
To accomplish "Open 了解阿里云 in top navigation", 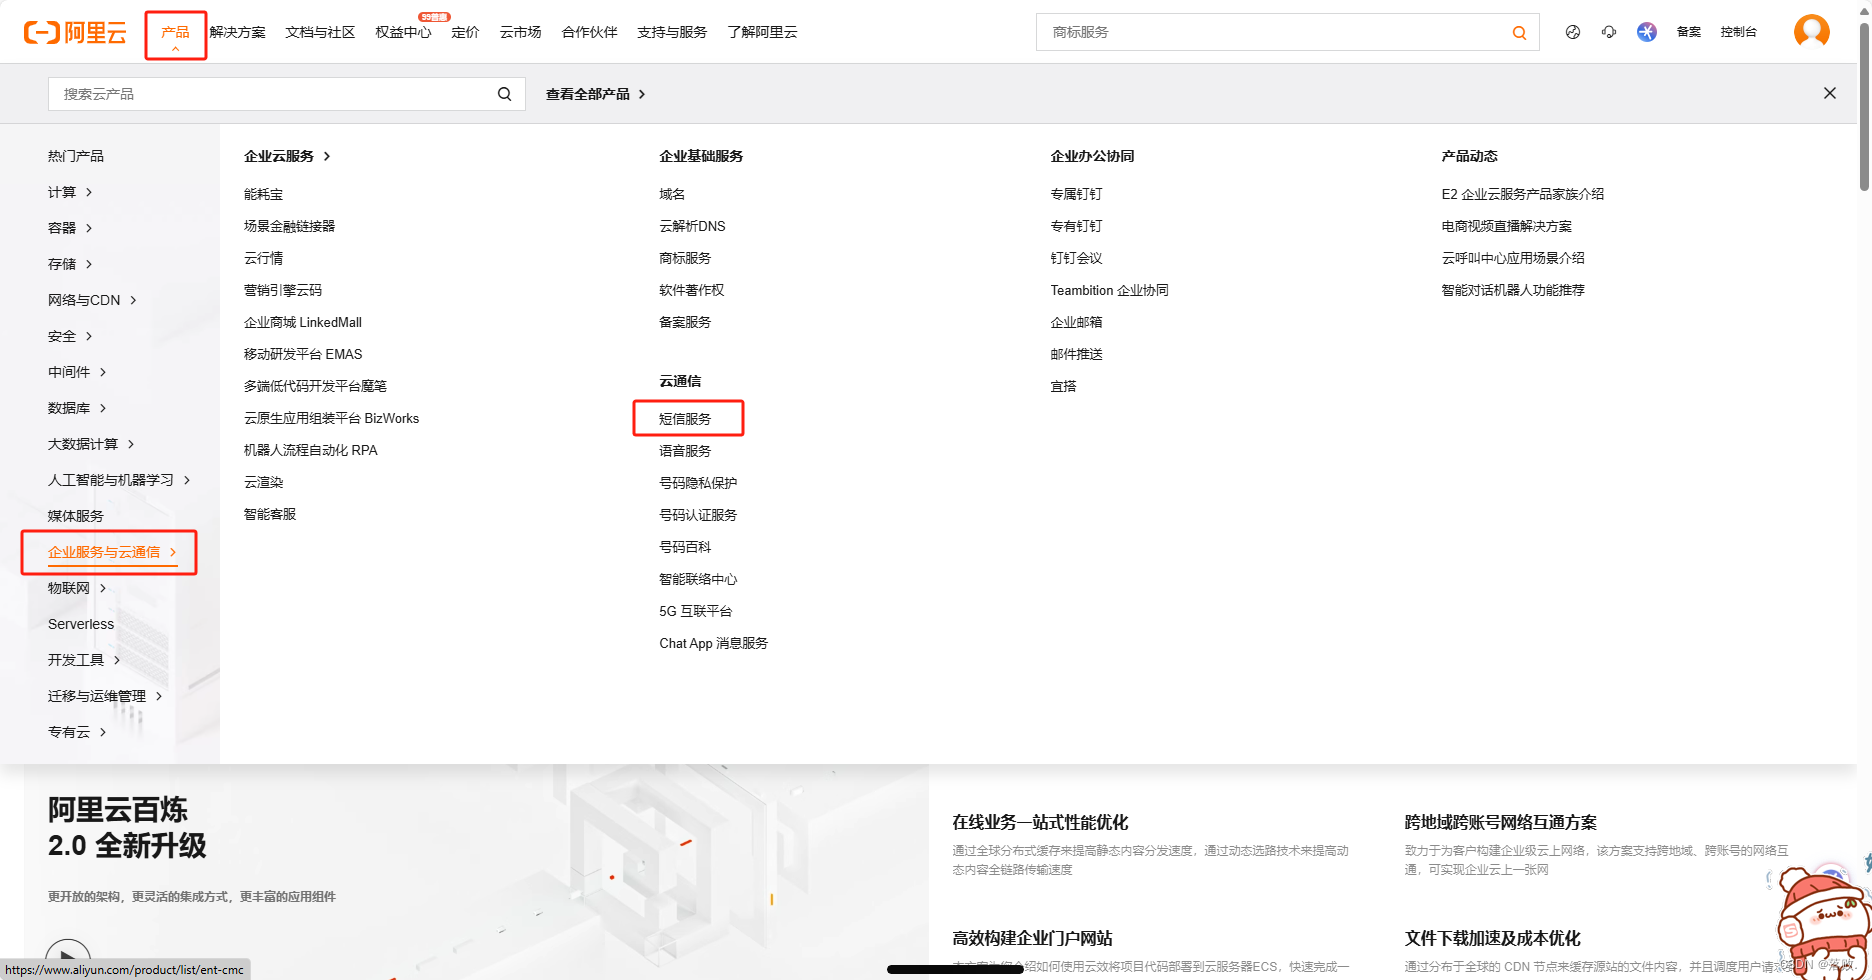I will pos(762,32).
